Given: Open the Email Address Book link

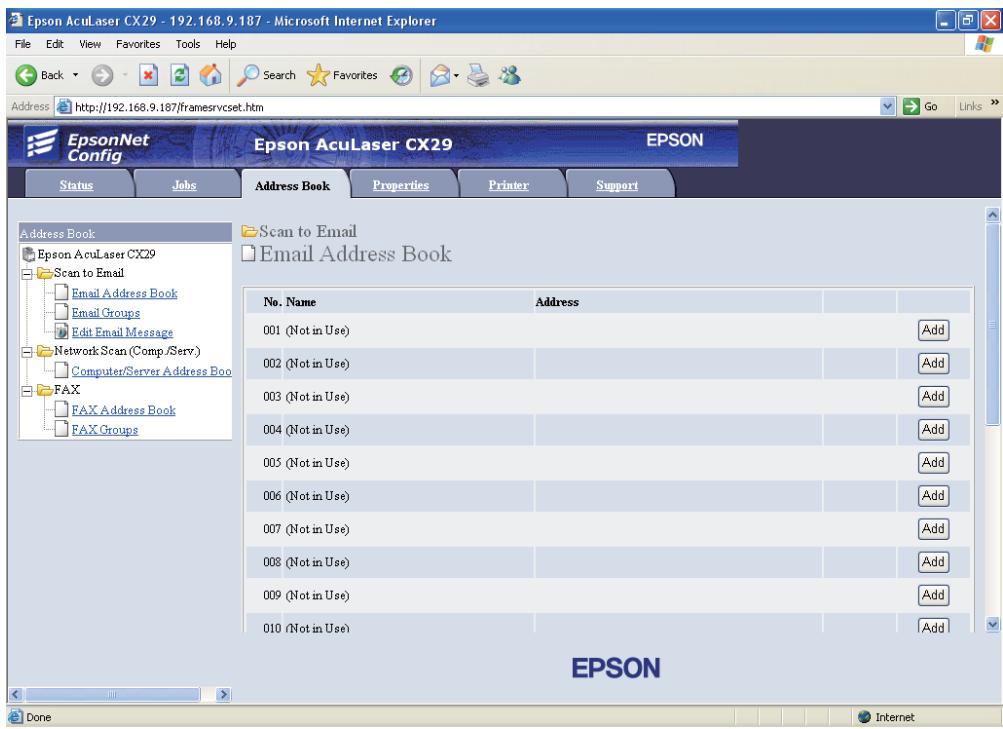Looking at the screenshot, I should point(125,293).
